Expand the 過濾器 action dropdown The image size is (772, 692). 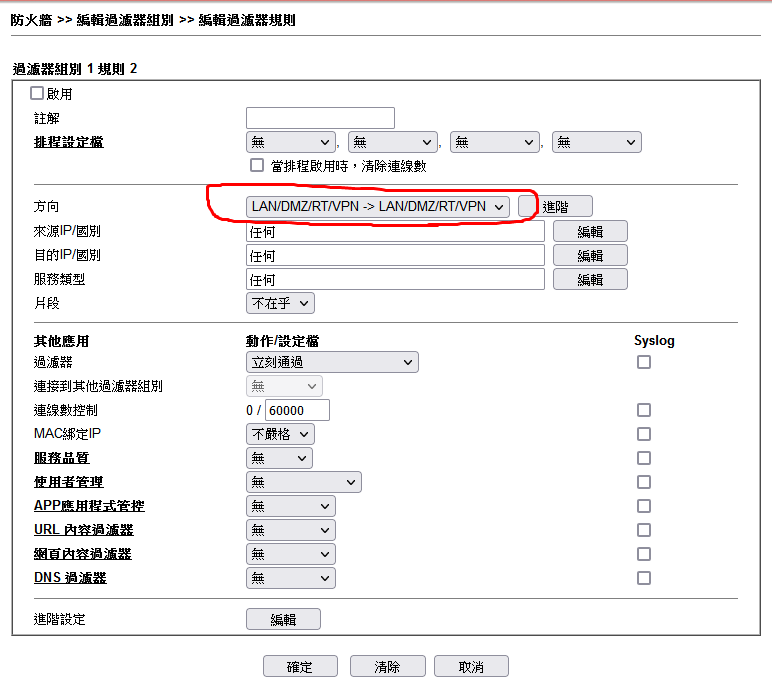point(332,362)
